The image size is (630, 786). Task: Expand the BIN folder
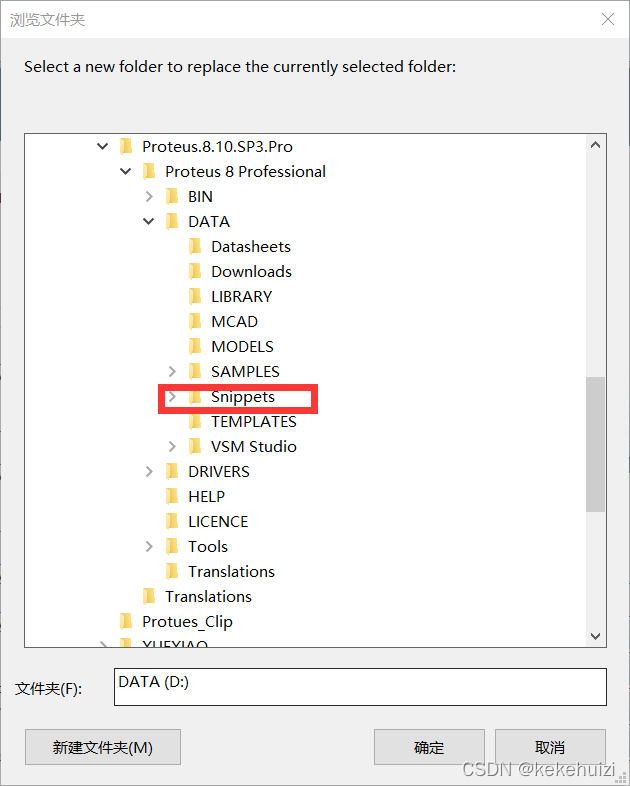(x=149, y=196)
